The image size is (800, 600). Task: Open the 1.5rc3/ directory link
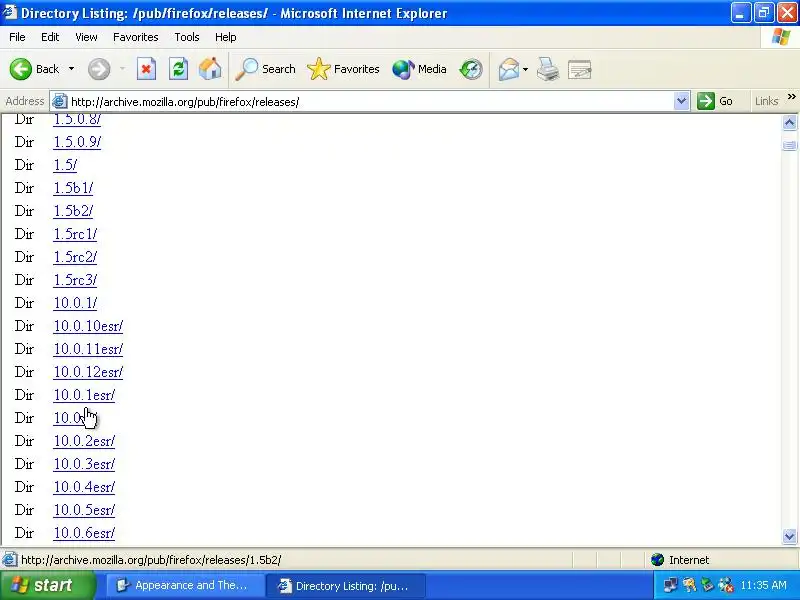click(75, 280)
